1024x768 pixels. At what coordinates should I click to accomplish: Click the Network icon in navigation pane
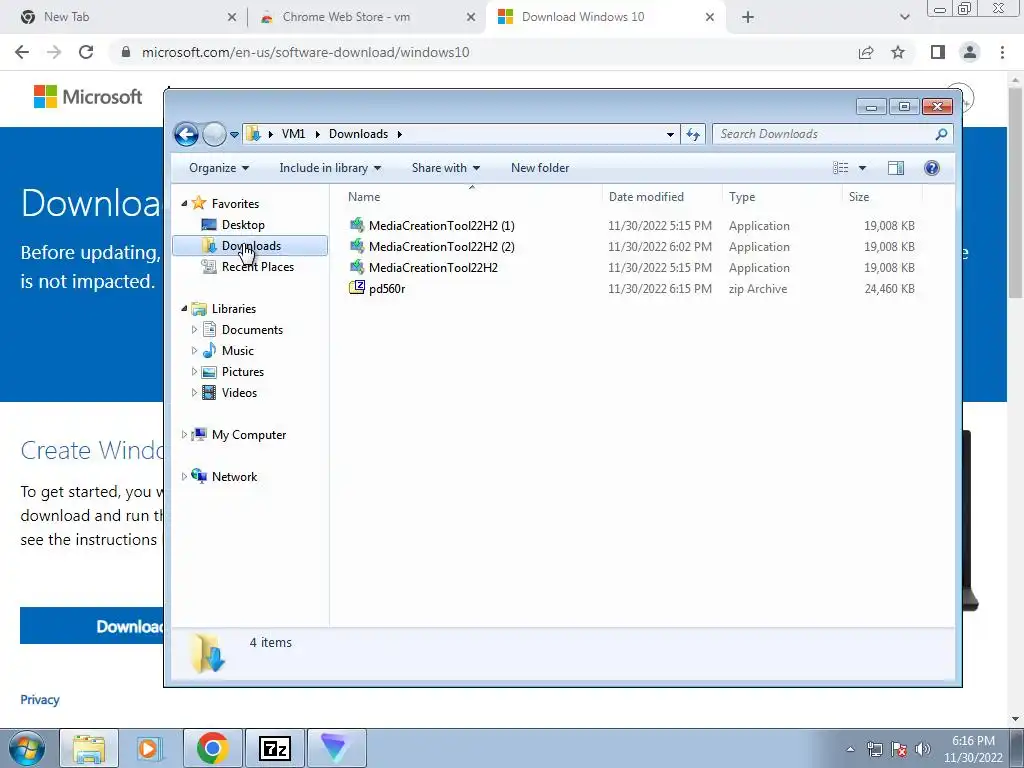[x=199, y=475]
